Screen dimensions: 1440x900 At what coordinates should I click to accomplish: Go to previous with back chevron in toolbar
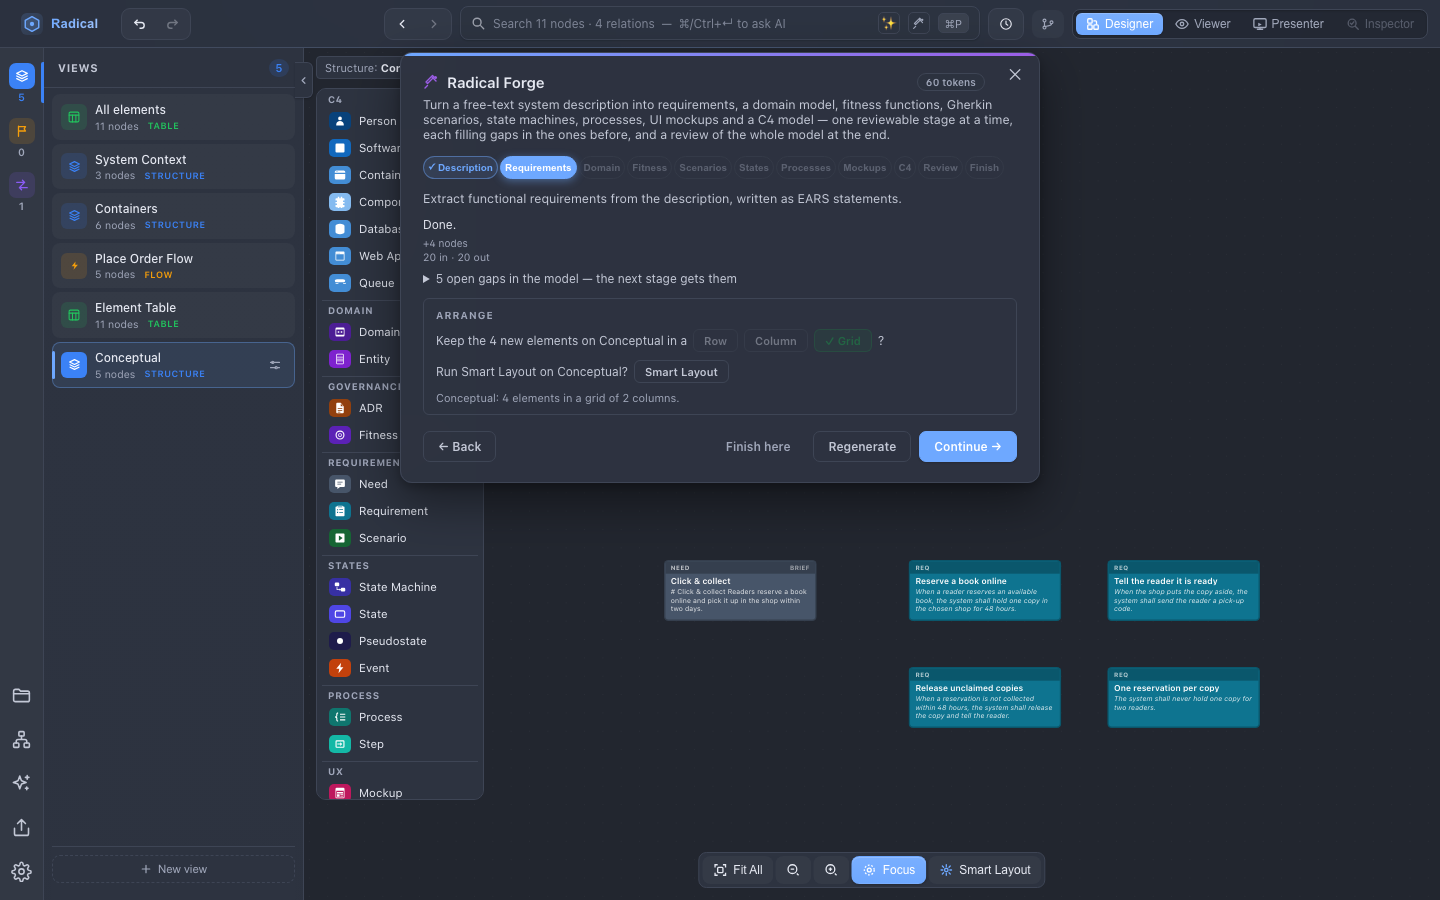[x=402, y=24]
